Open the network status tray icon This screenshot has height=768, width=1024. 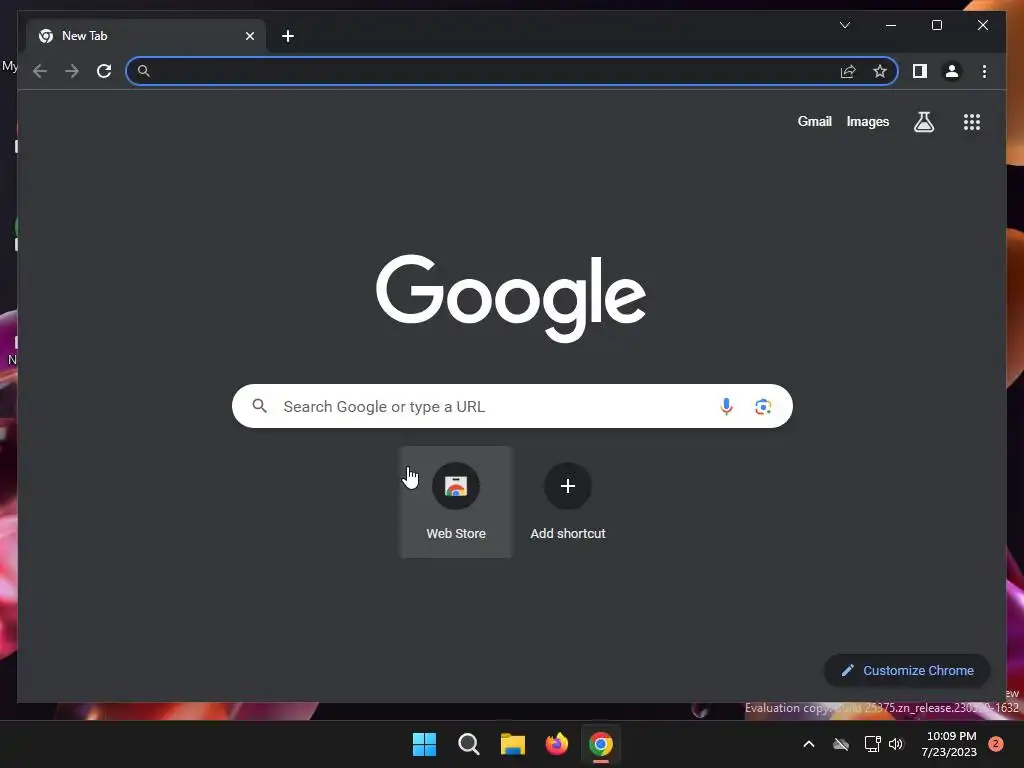872,744
